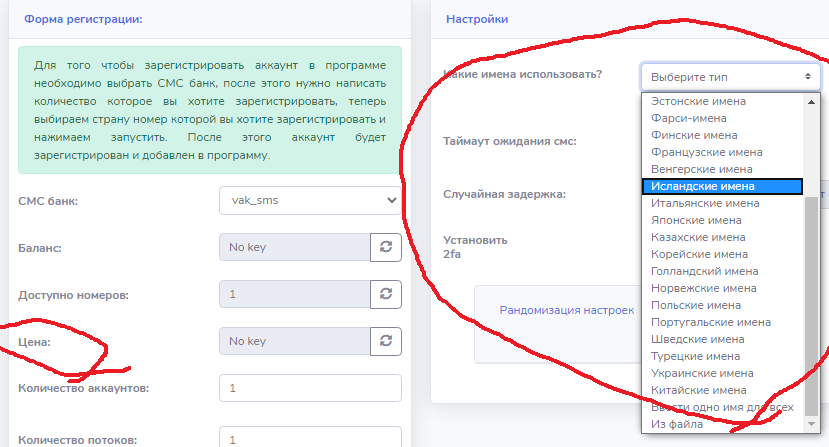Image resolution: width=829 pixels, height=447 pixels.
Task: Select Шведские имена option
Action: (x=722, y=339)
